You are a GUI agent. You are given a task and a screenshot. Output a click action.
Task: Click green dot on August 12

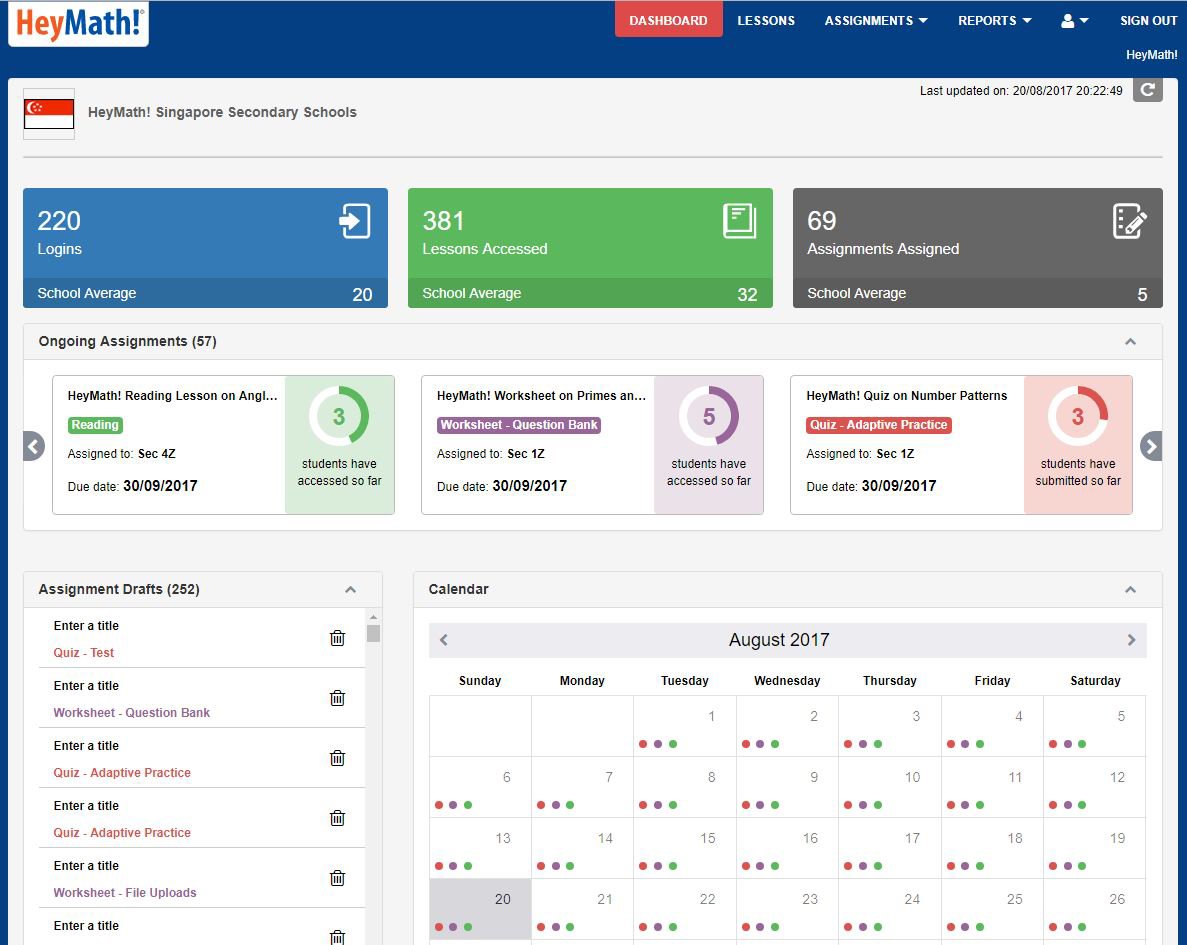1082,805
